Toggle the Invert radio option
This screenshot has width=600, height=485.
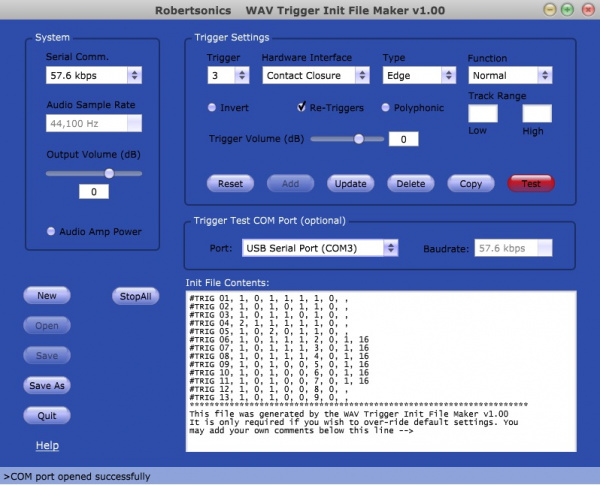(x=212, y=108)
